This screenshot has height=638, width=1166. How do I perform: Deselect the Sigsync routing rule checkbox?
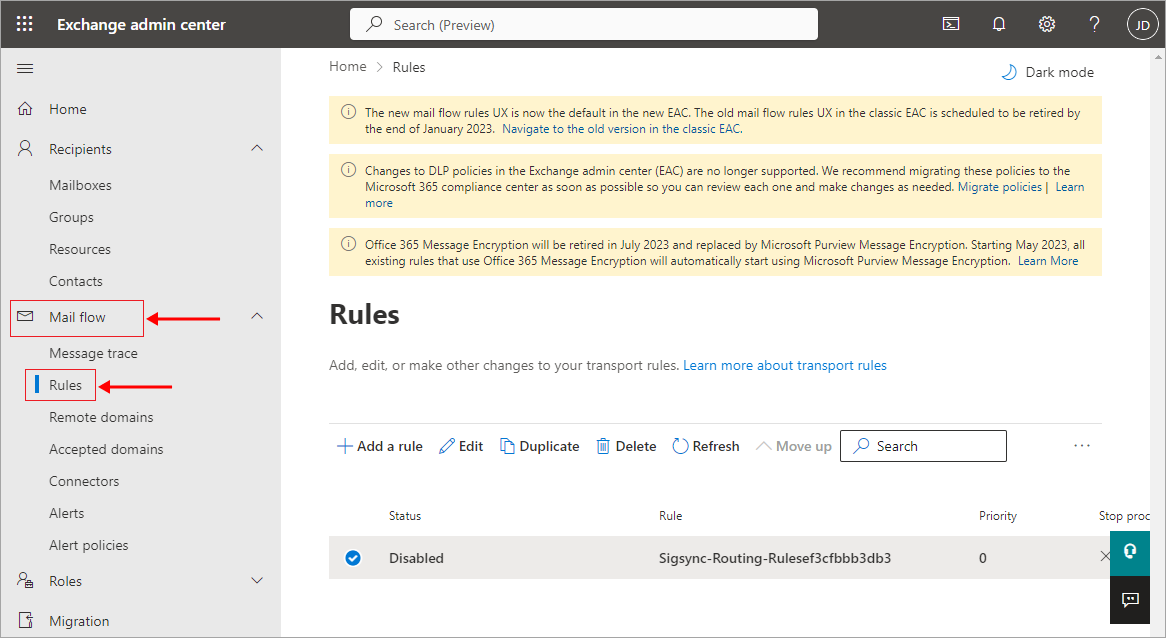[353, 558]
